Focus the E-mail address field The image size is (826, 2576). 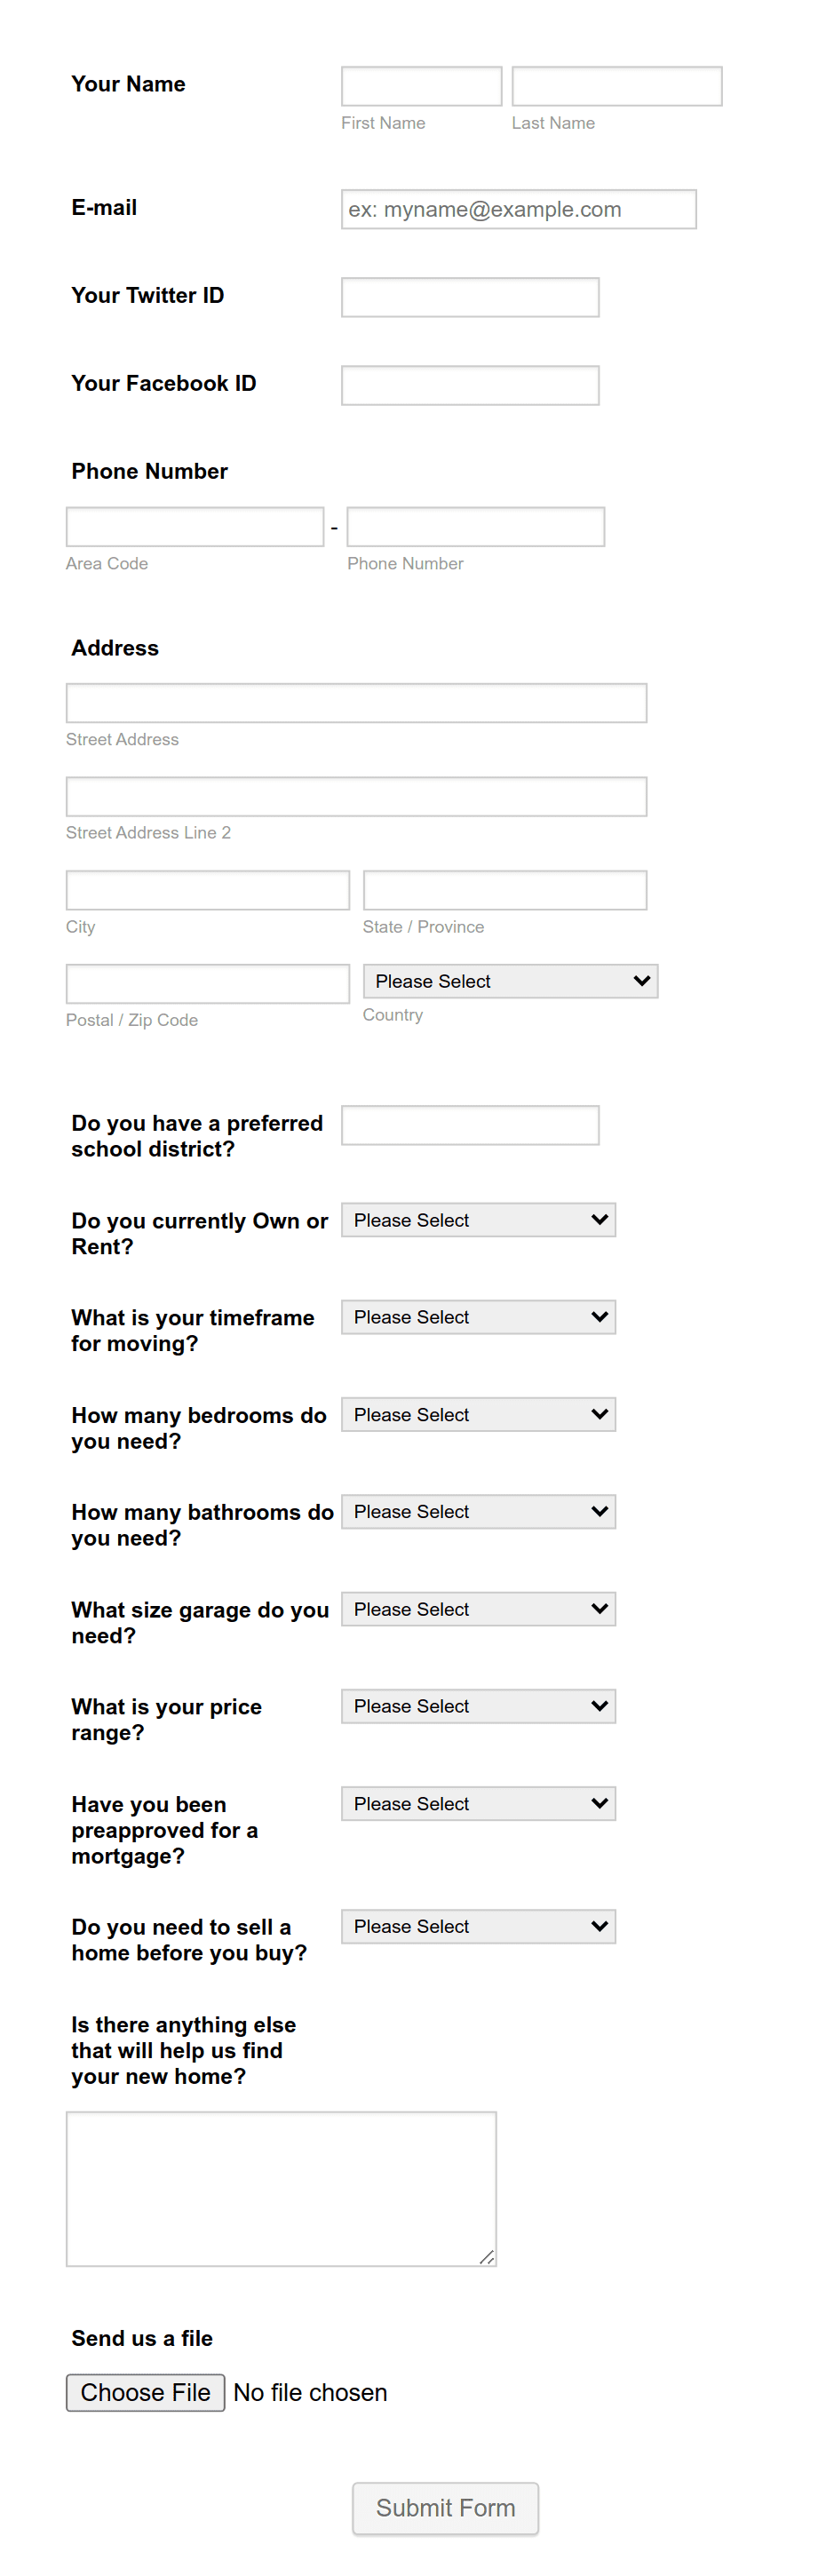coord(518,209)
